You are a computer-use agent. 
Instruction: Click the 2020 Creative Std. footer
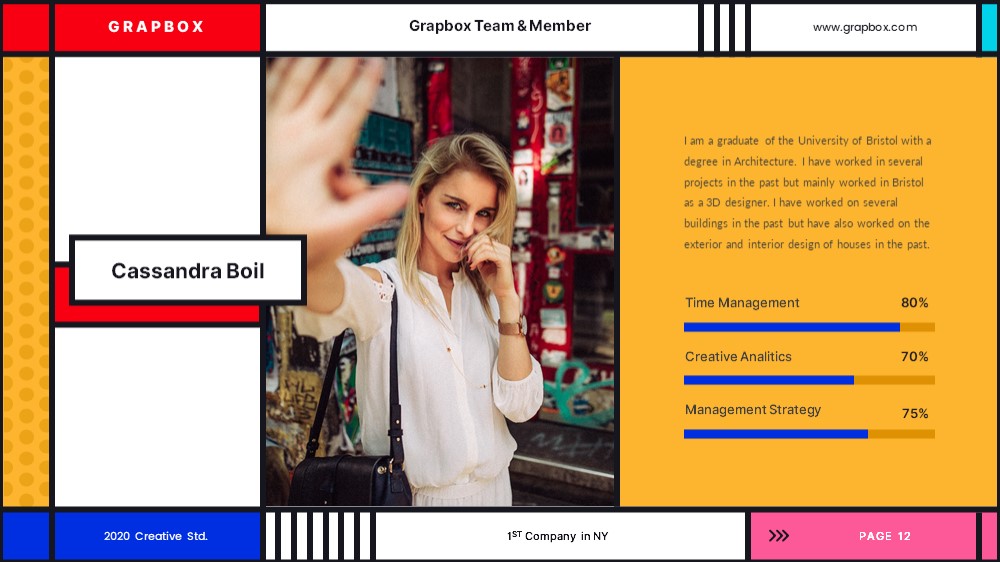click(157, 536)
